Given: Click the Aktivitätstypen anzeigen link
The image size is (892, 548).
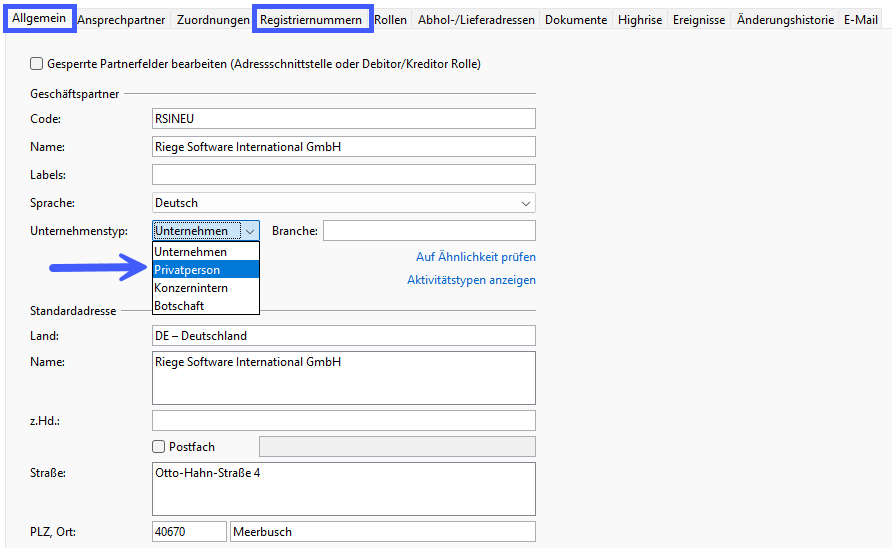Looking at the screenshot, I should point(471,280).
